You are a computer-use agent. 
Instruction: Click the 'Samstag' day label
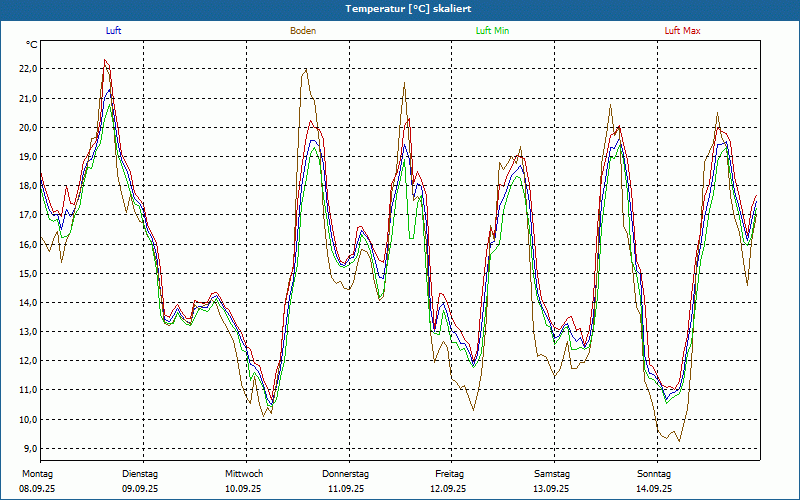coord(552,473)
